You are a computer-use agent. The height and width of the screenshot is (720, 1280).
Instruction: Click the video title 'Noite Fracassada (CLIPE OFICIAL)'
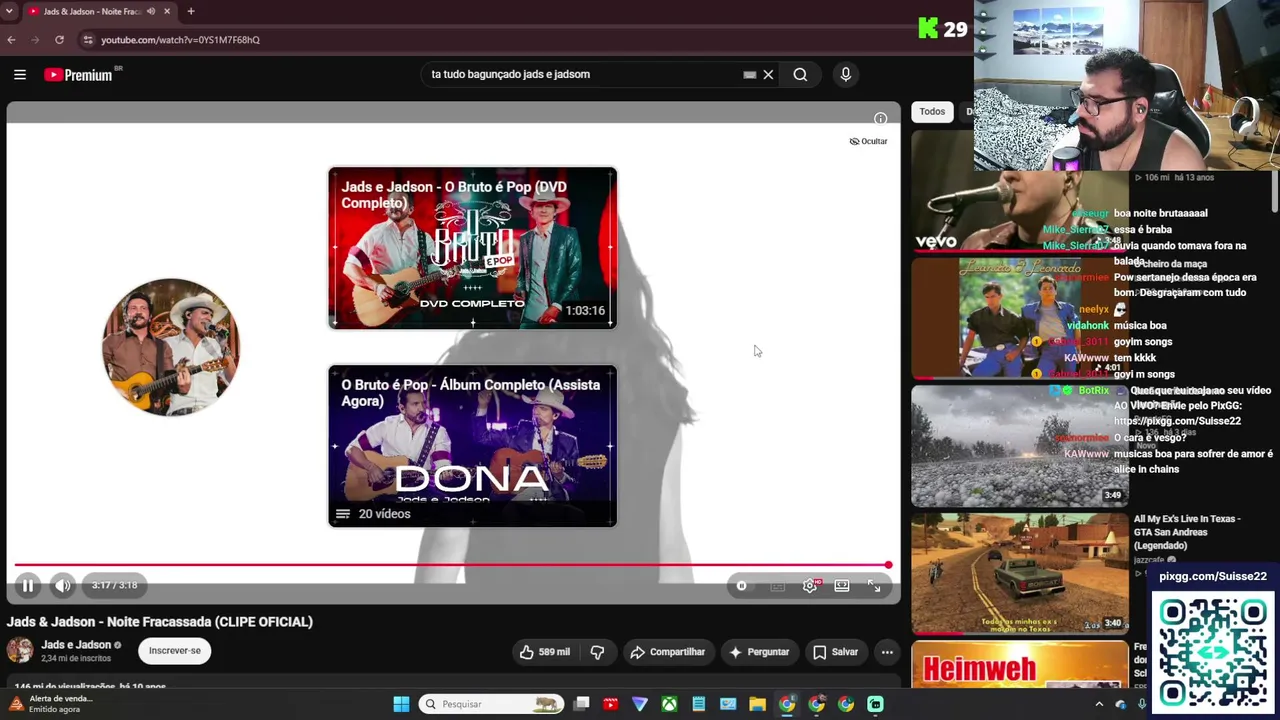pos(160,622)
